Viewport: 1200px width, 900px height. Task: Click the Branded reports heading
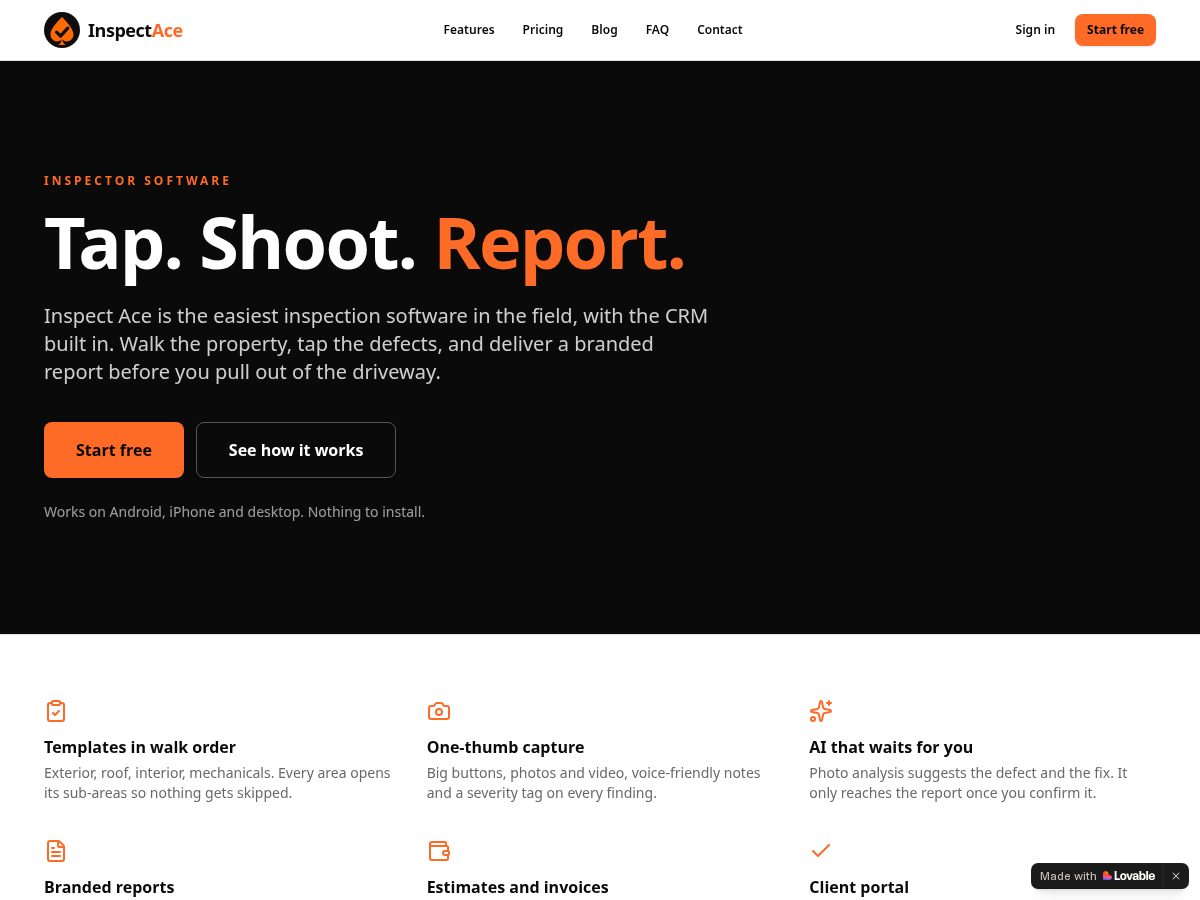pos(109,887)
